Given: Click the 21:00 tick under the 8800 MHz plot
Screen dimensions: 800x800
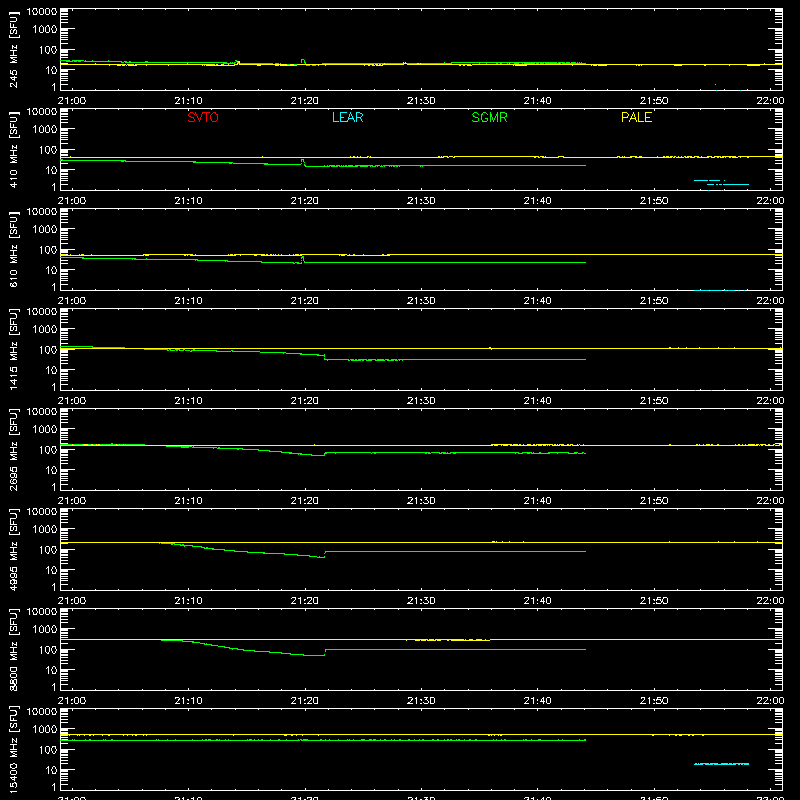Looking at the screenshot, I should point(72,701).
